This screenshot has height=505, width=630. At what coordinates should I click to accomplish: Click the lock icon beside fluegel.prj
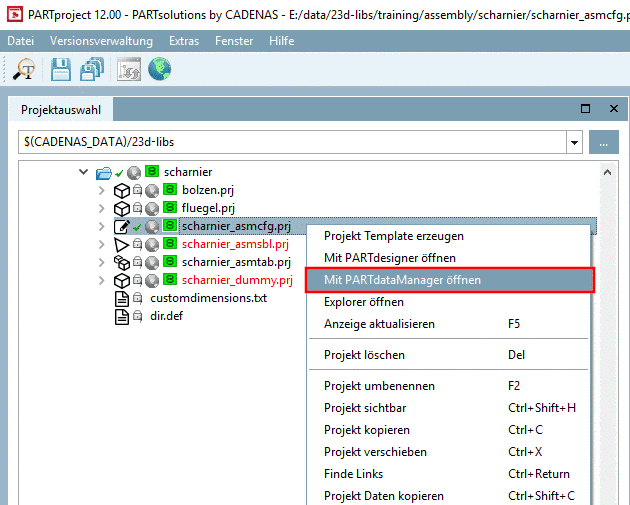tap(137, 208)
